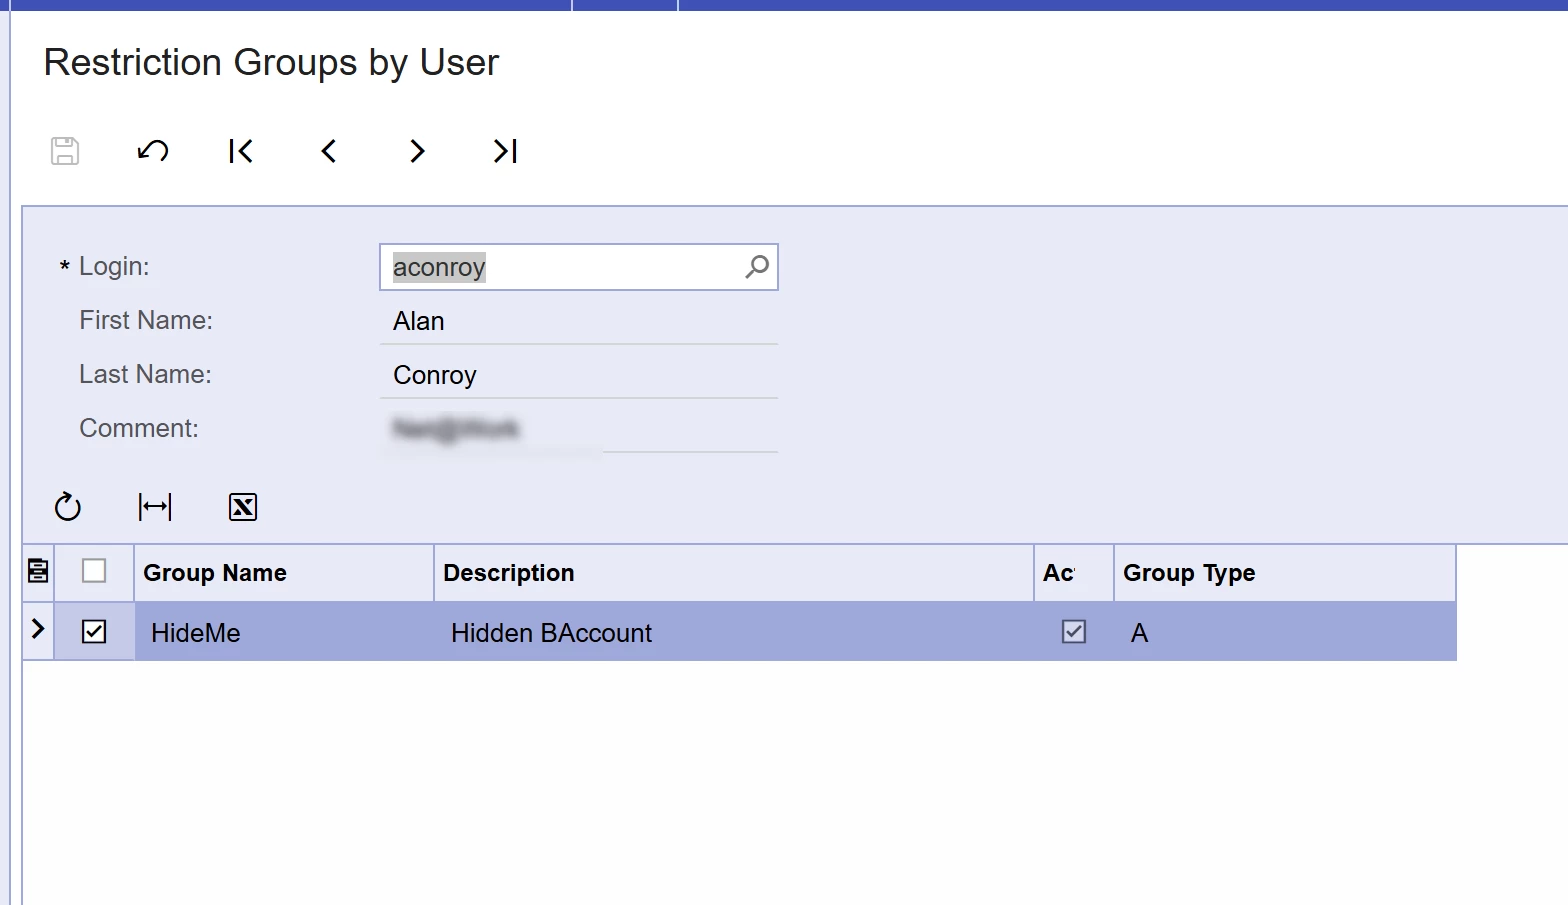Sort by Group Type column header
Viewport: 1568px width, 905px height.
pos(1285,573)
